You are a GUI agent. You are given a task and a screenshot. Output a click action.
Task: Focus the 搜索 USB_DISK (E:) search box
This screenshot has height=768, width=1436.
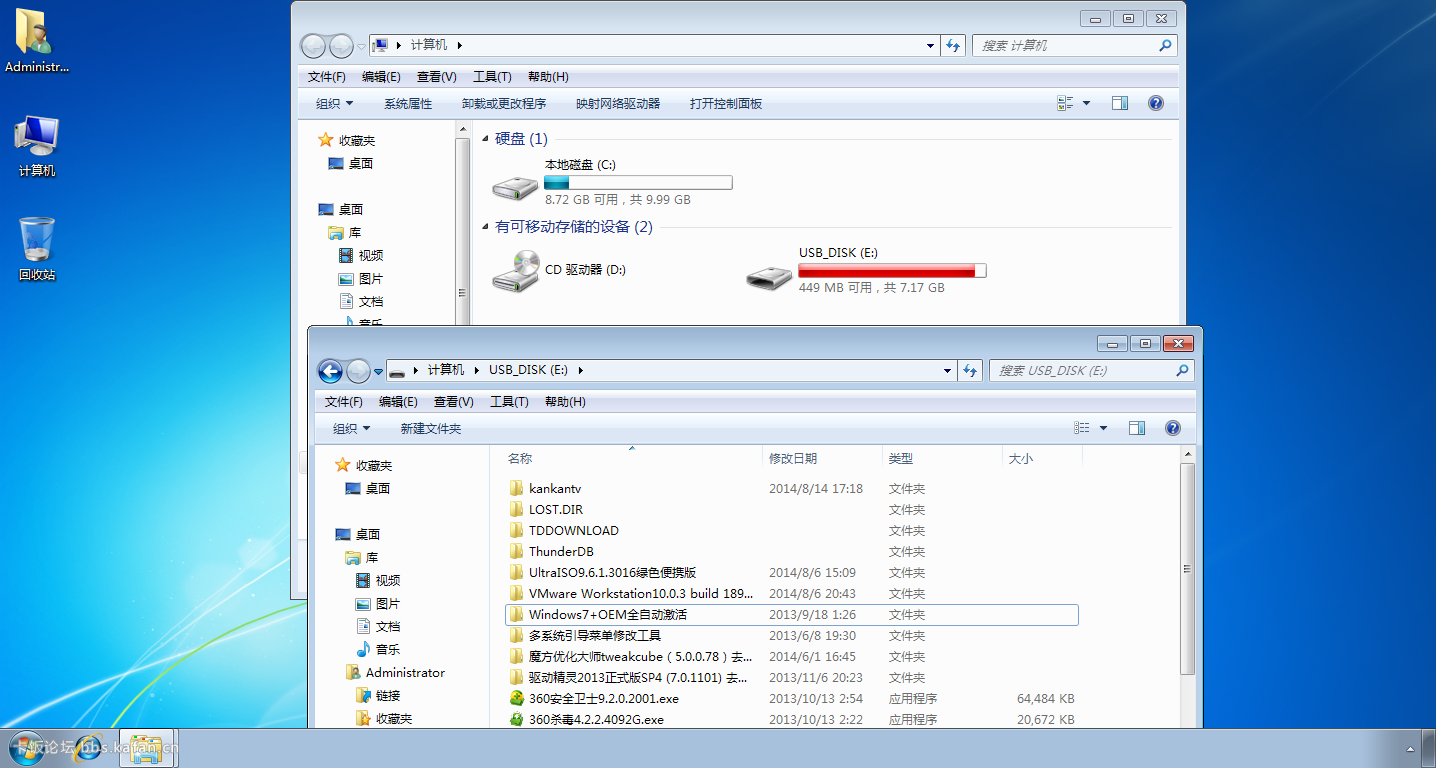tap(1092, 370)
